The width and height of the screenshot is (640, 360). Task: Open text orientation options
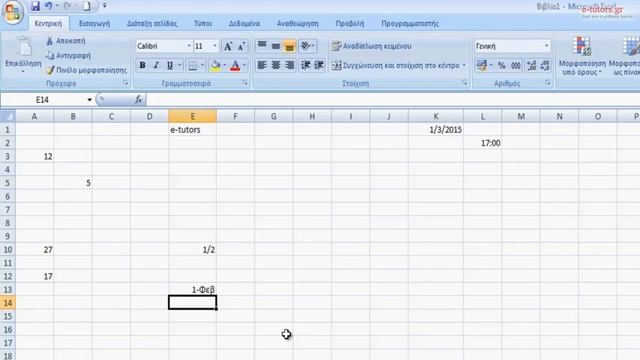[307, 46]
